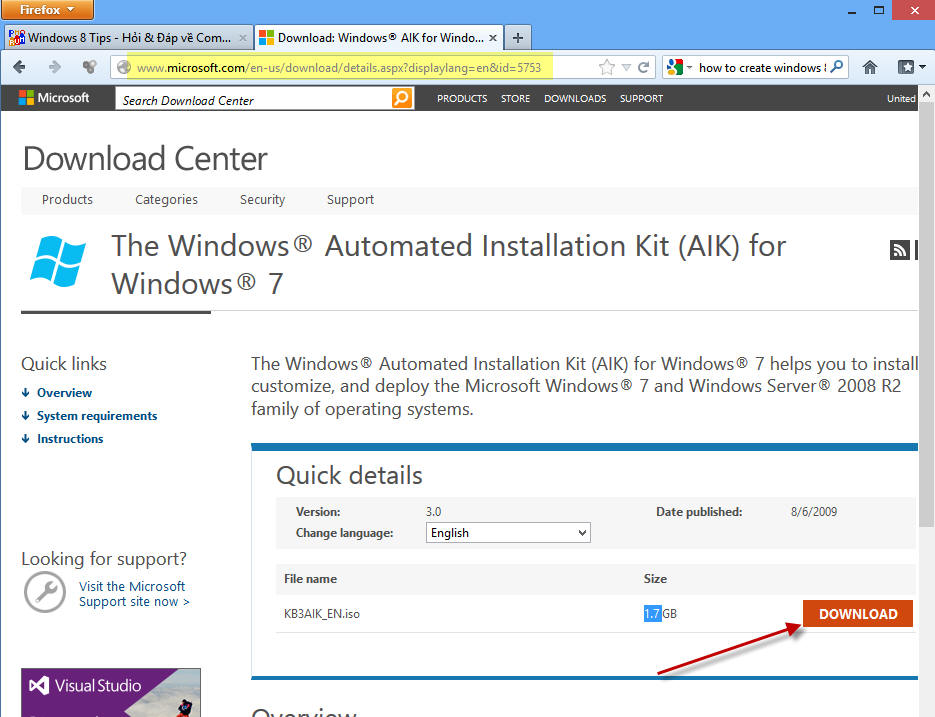Open the SUPPORT menu in header
Viewport: 935px width, 717px height.
tap(641, 98)
